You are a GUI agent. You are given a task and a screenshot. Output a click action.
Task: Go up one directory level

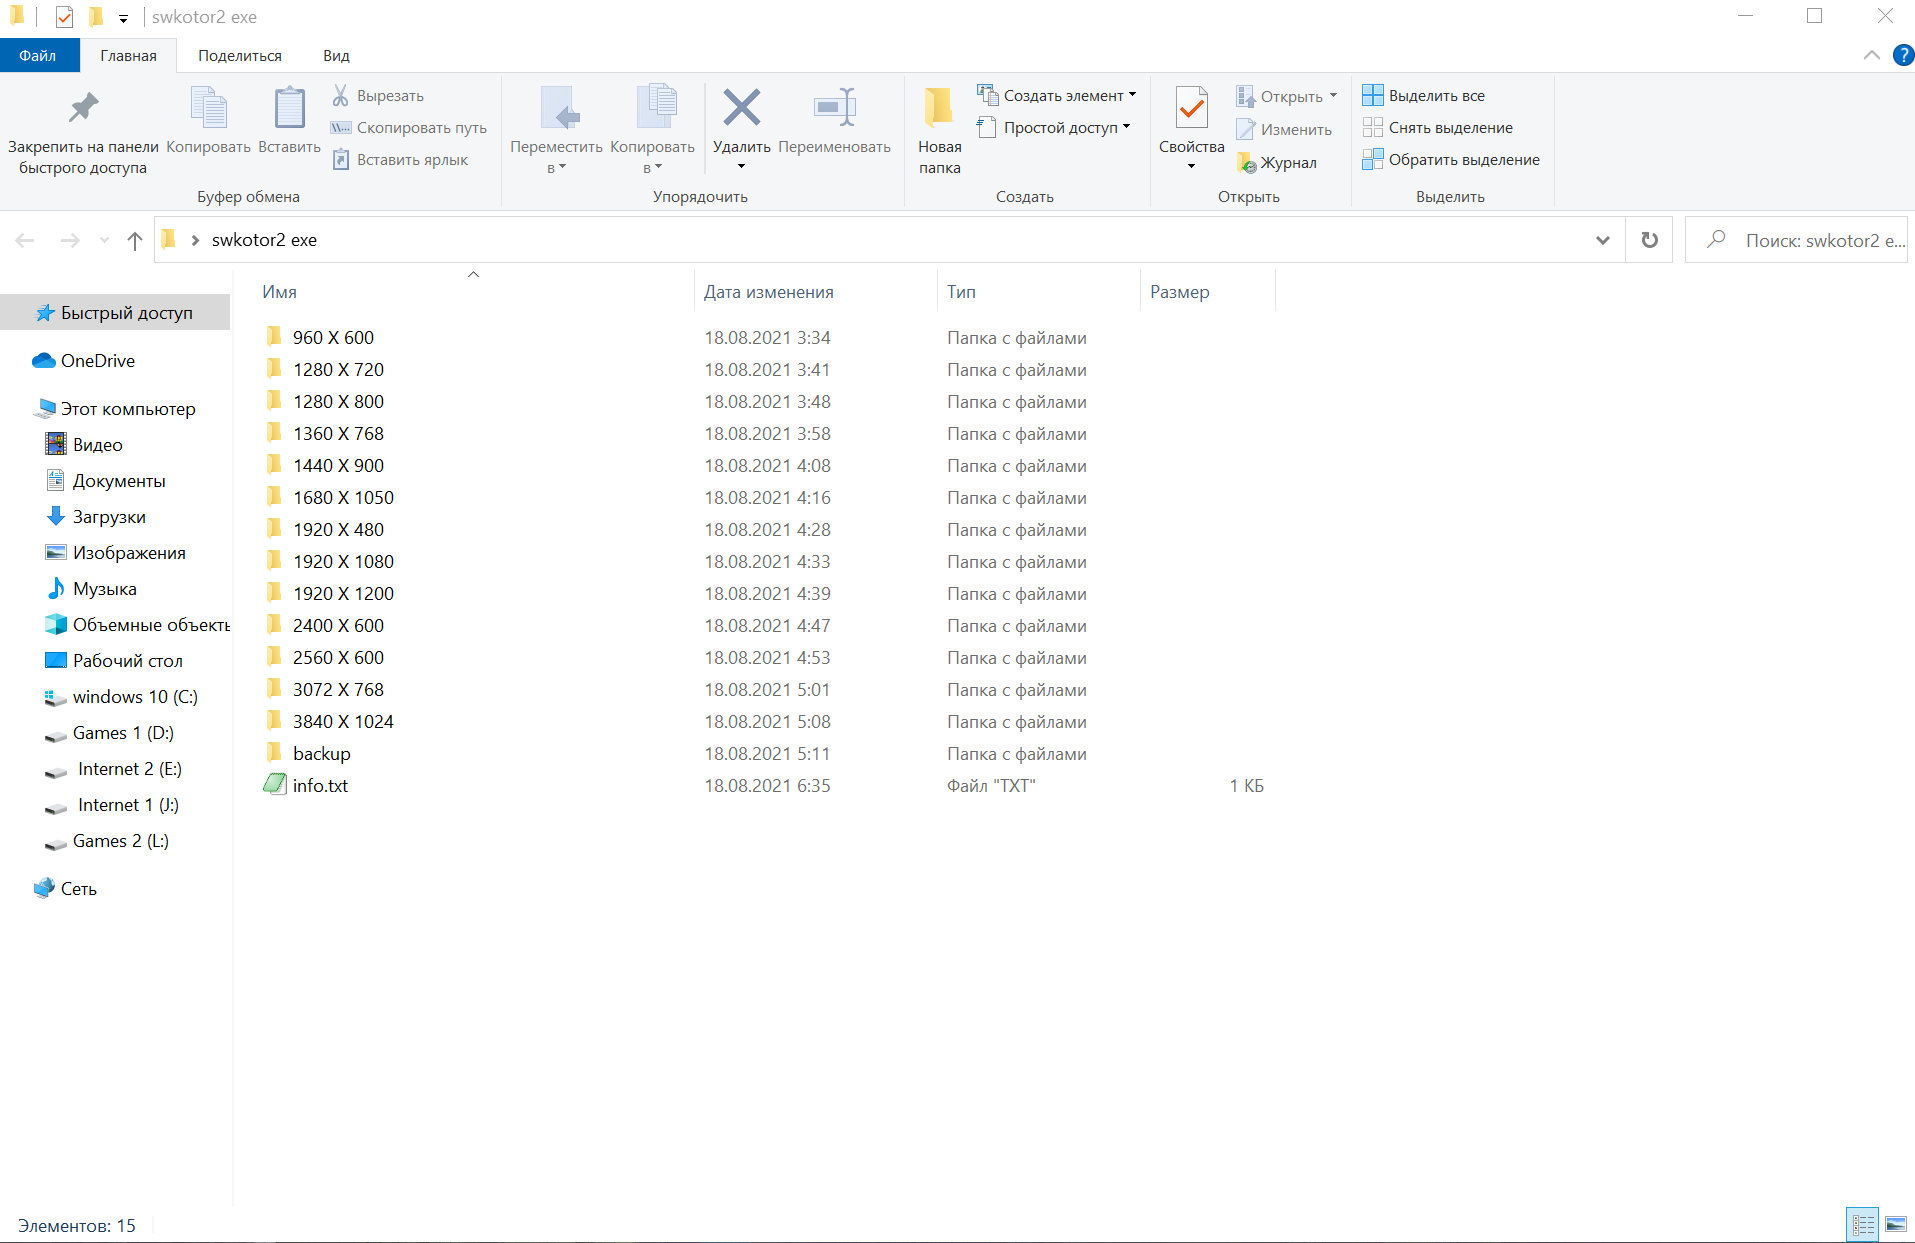(x=135, y=240)
